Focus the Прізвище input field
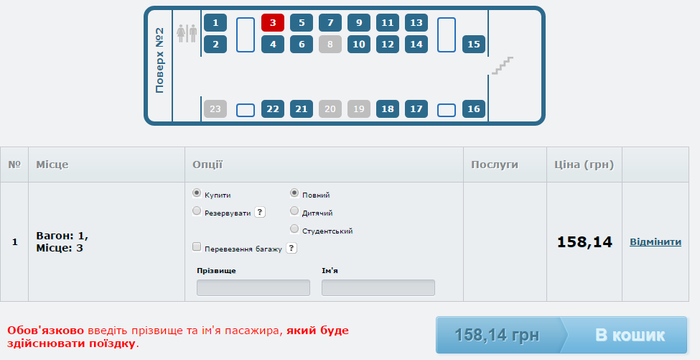 253,288
